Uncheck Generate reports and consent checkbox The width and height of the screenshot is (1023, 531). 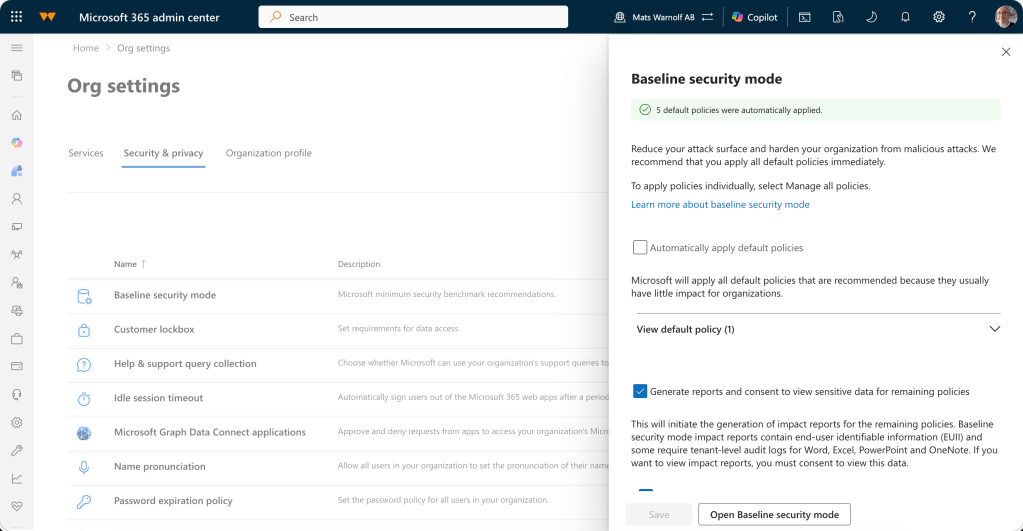coord(640,391)
